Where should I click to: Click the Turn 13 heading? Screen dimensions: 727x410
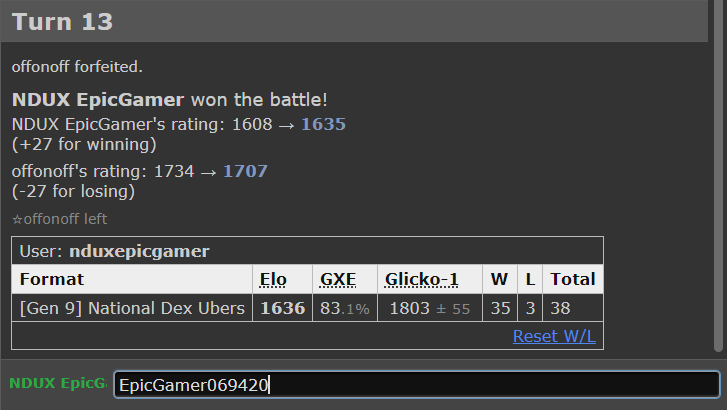click(62, 21)
